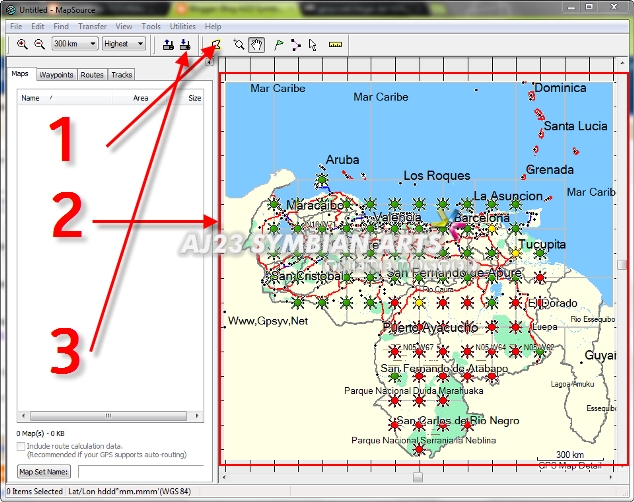Collapse the side panel with small arrow button
The height and width of the screenshot is (502, 634).
click(209, 62)
